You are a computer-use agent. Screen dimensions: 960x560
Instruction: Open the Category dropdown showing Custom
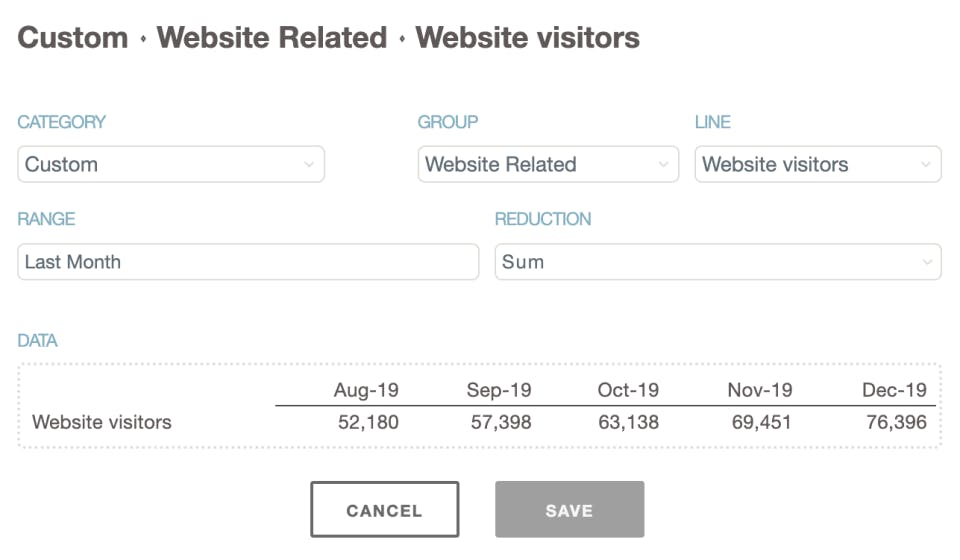(x=170, y=165)
